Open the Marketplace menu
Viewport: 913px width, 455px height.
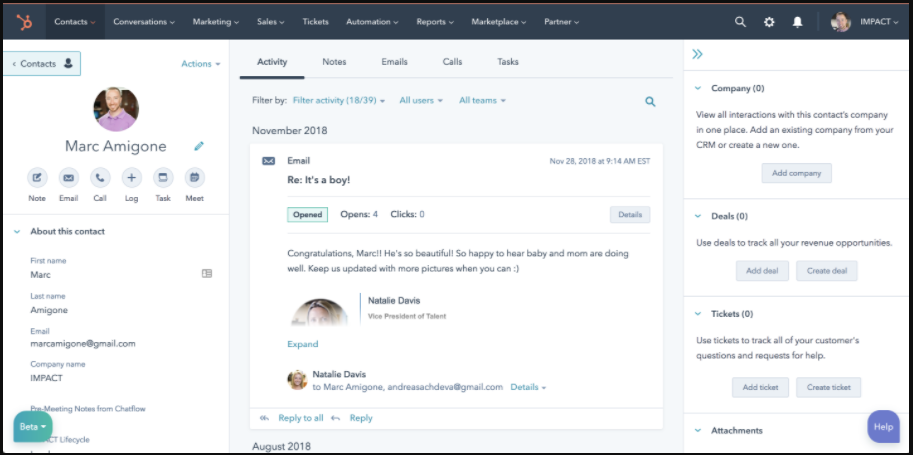pos(499,22)
